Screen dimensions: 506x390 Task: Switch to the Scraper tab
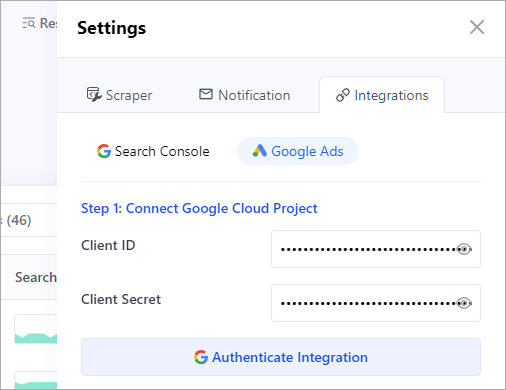[119, 95]
